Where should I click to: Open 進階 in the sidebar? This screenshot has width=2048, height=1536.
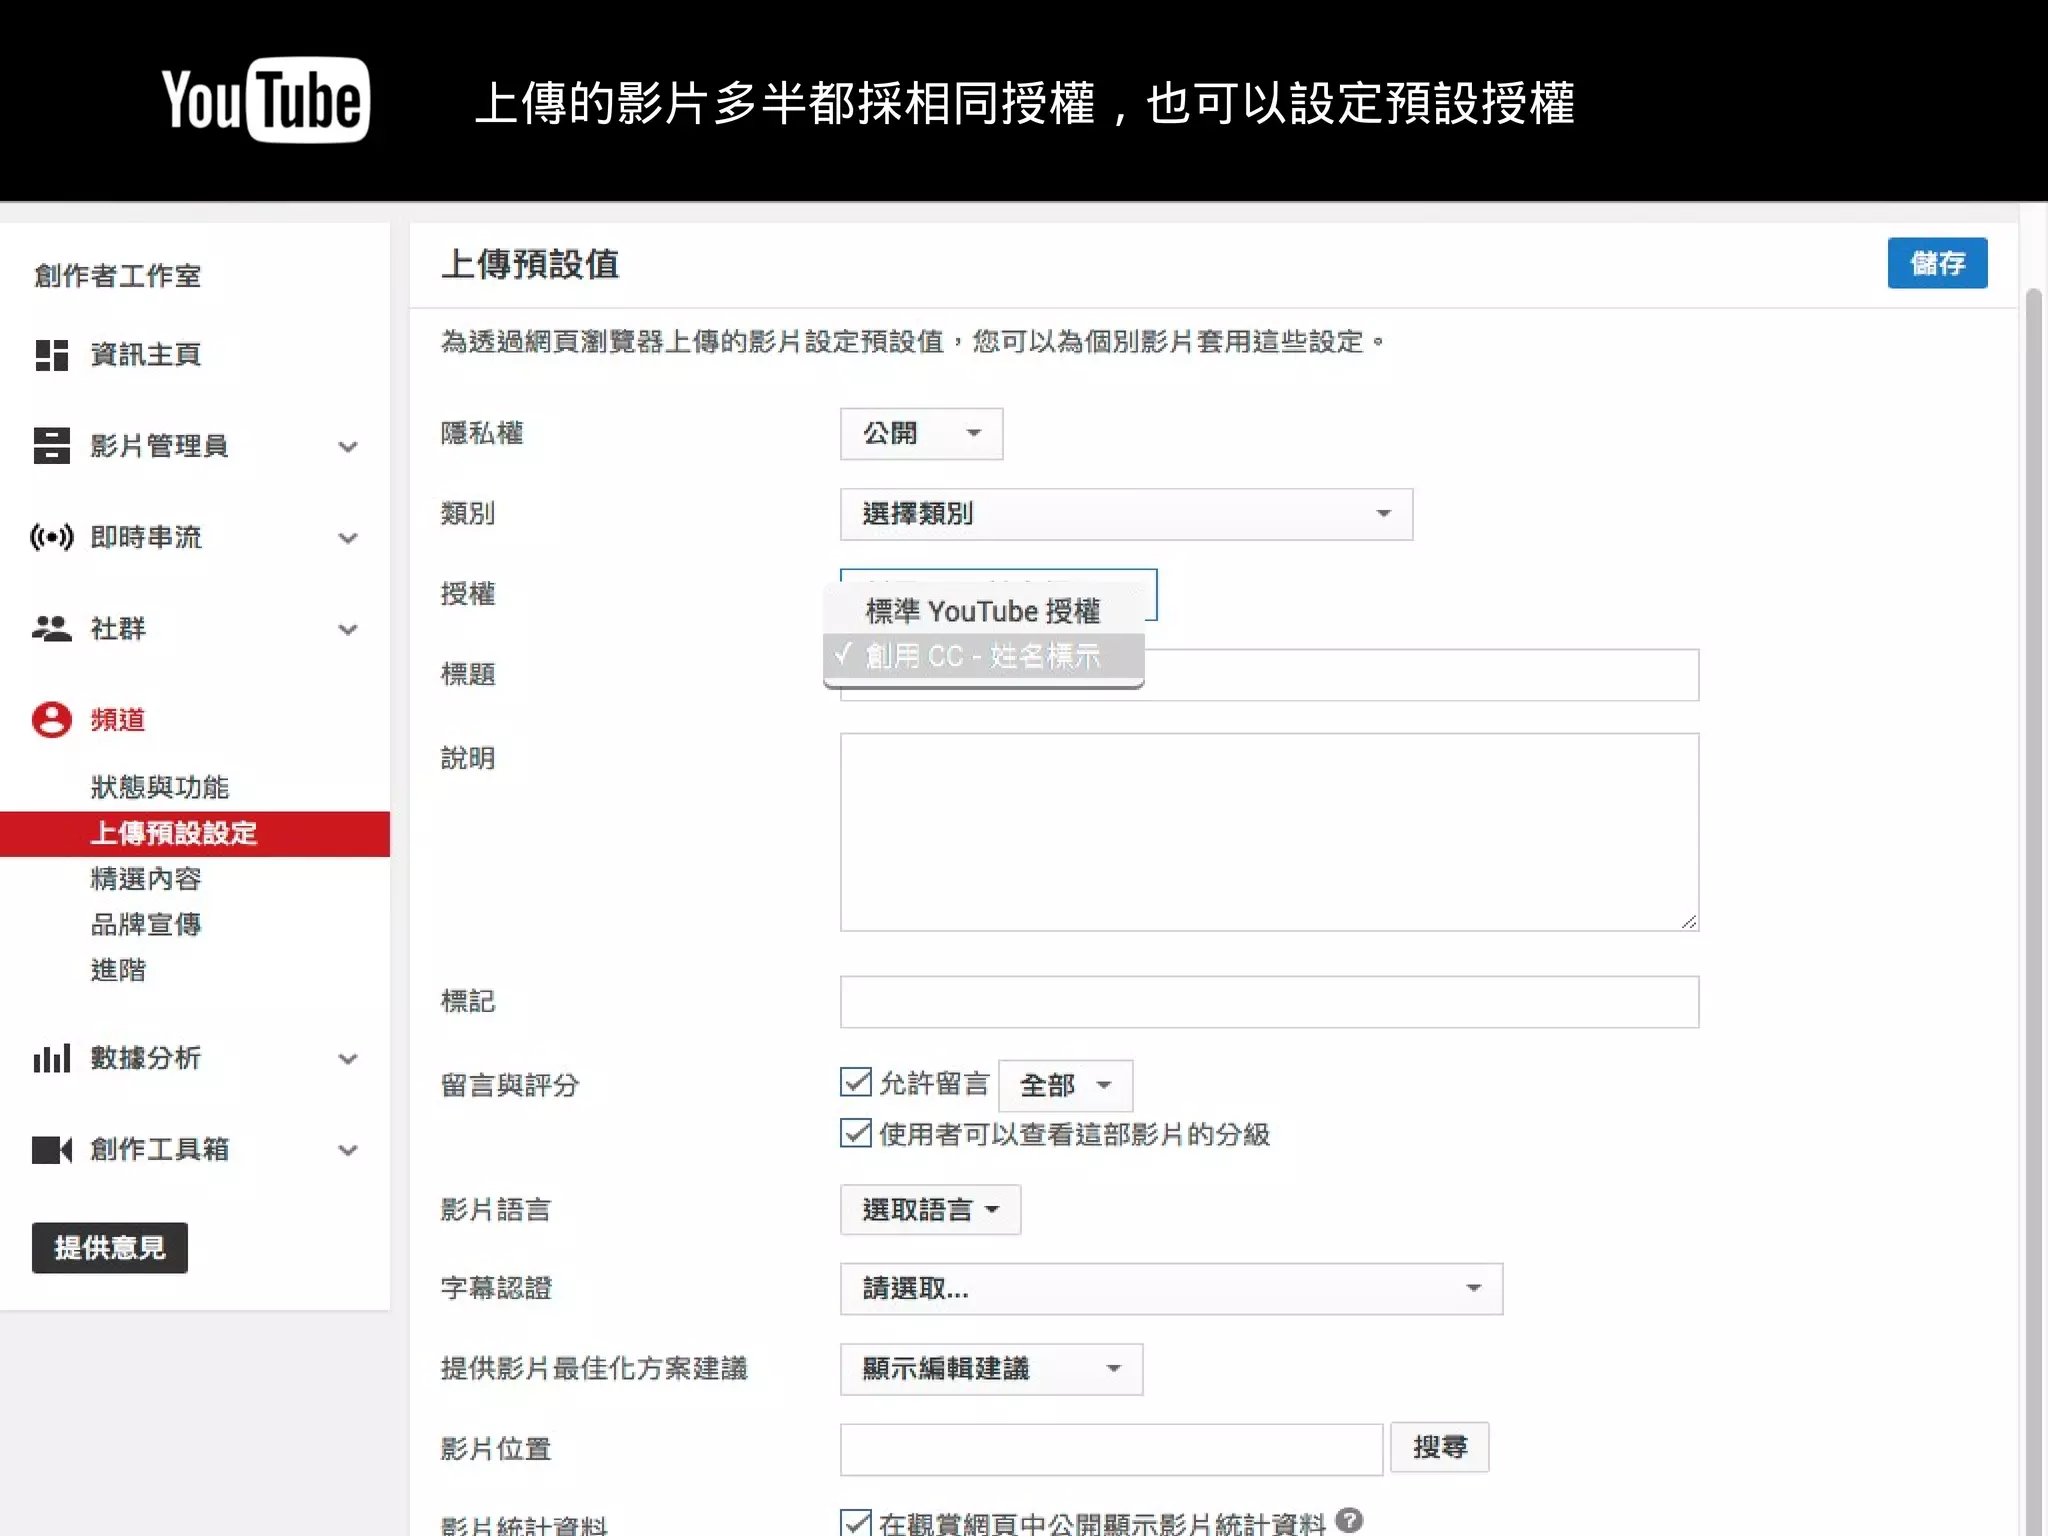[118, 970]
